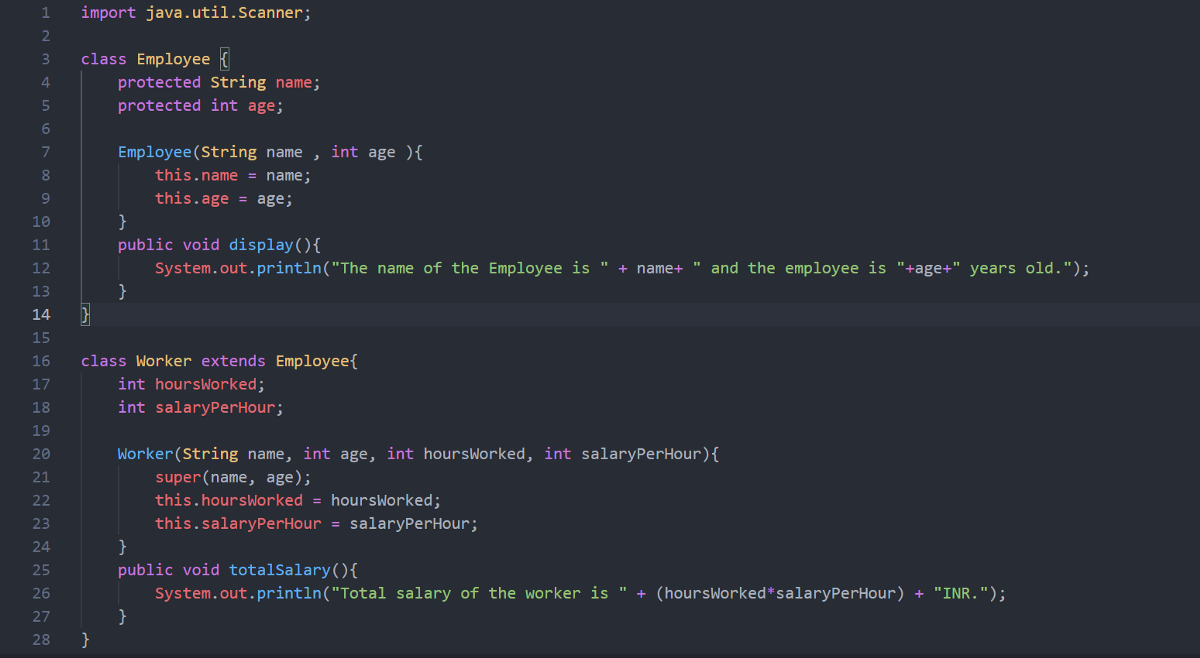Click the closing brace on line 14
The image size is (1200, 658).
point(84,314)
